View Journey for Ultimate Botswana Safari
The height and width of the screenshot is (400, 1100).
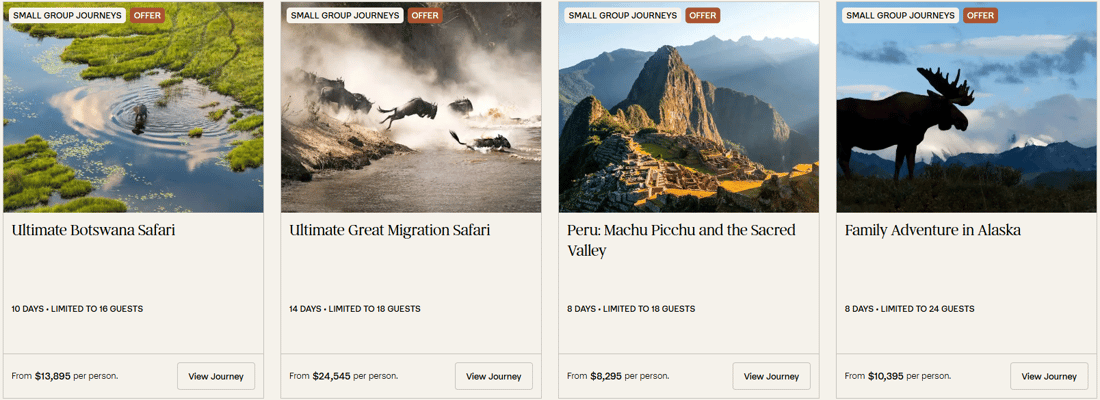coord(216,376)
